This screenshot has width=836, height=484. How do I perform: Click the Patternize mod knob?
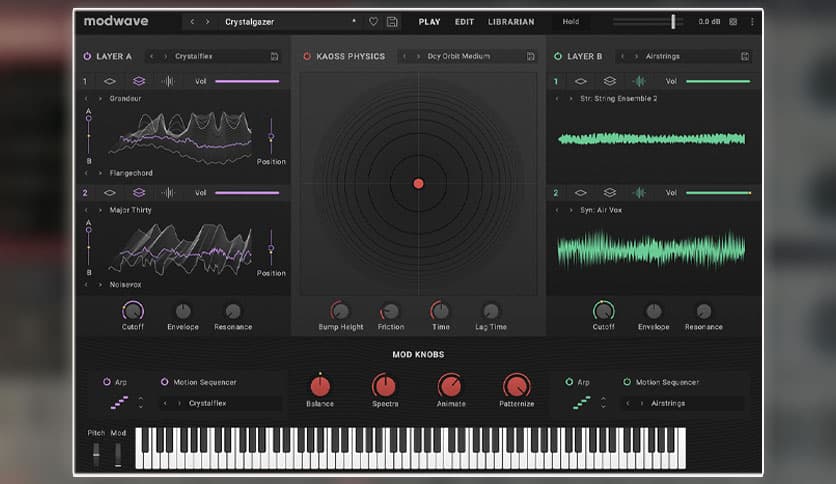tap(516, 386)
